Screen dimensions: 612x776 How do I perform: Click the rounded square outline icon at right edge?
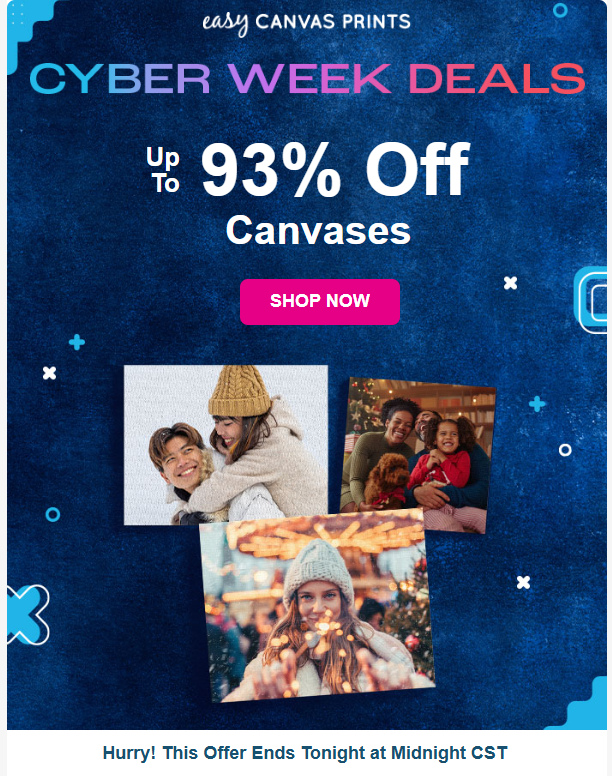coord(591,300)
